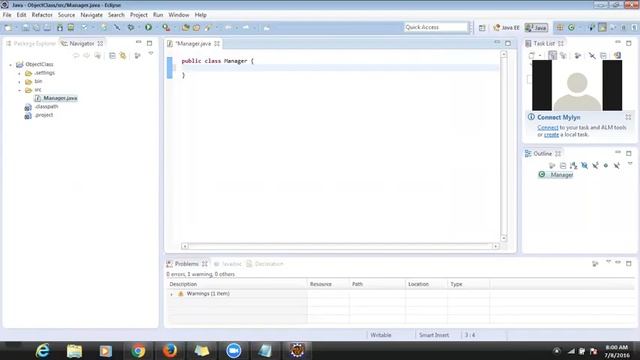
Task: Open the Navigator view menu arrow
Action: pos(151,54)
